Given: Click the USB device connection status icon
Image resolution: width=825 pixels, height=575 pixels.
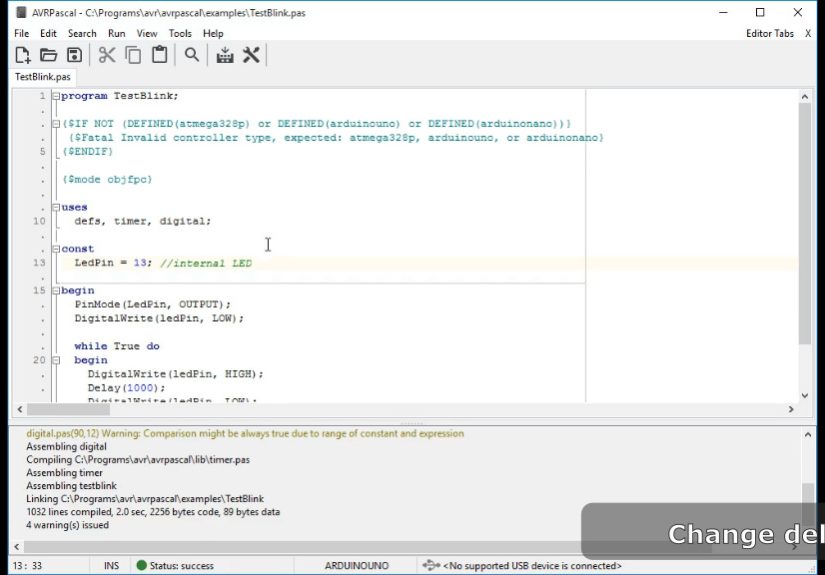Looking at the screenshot, I should click(431, 566).
